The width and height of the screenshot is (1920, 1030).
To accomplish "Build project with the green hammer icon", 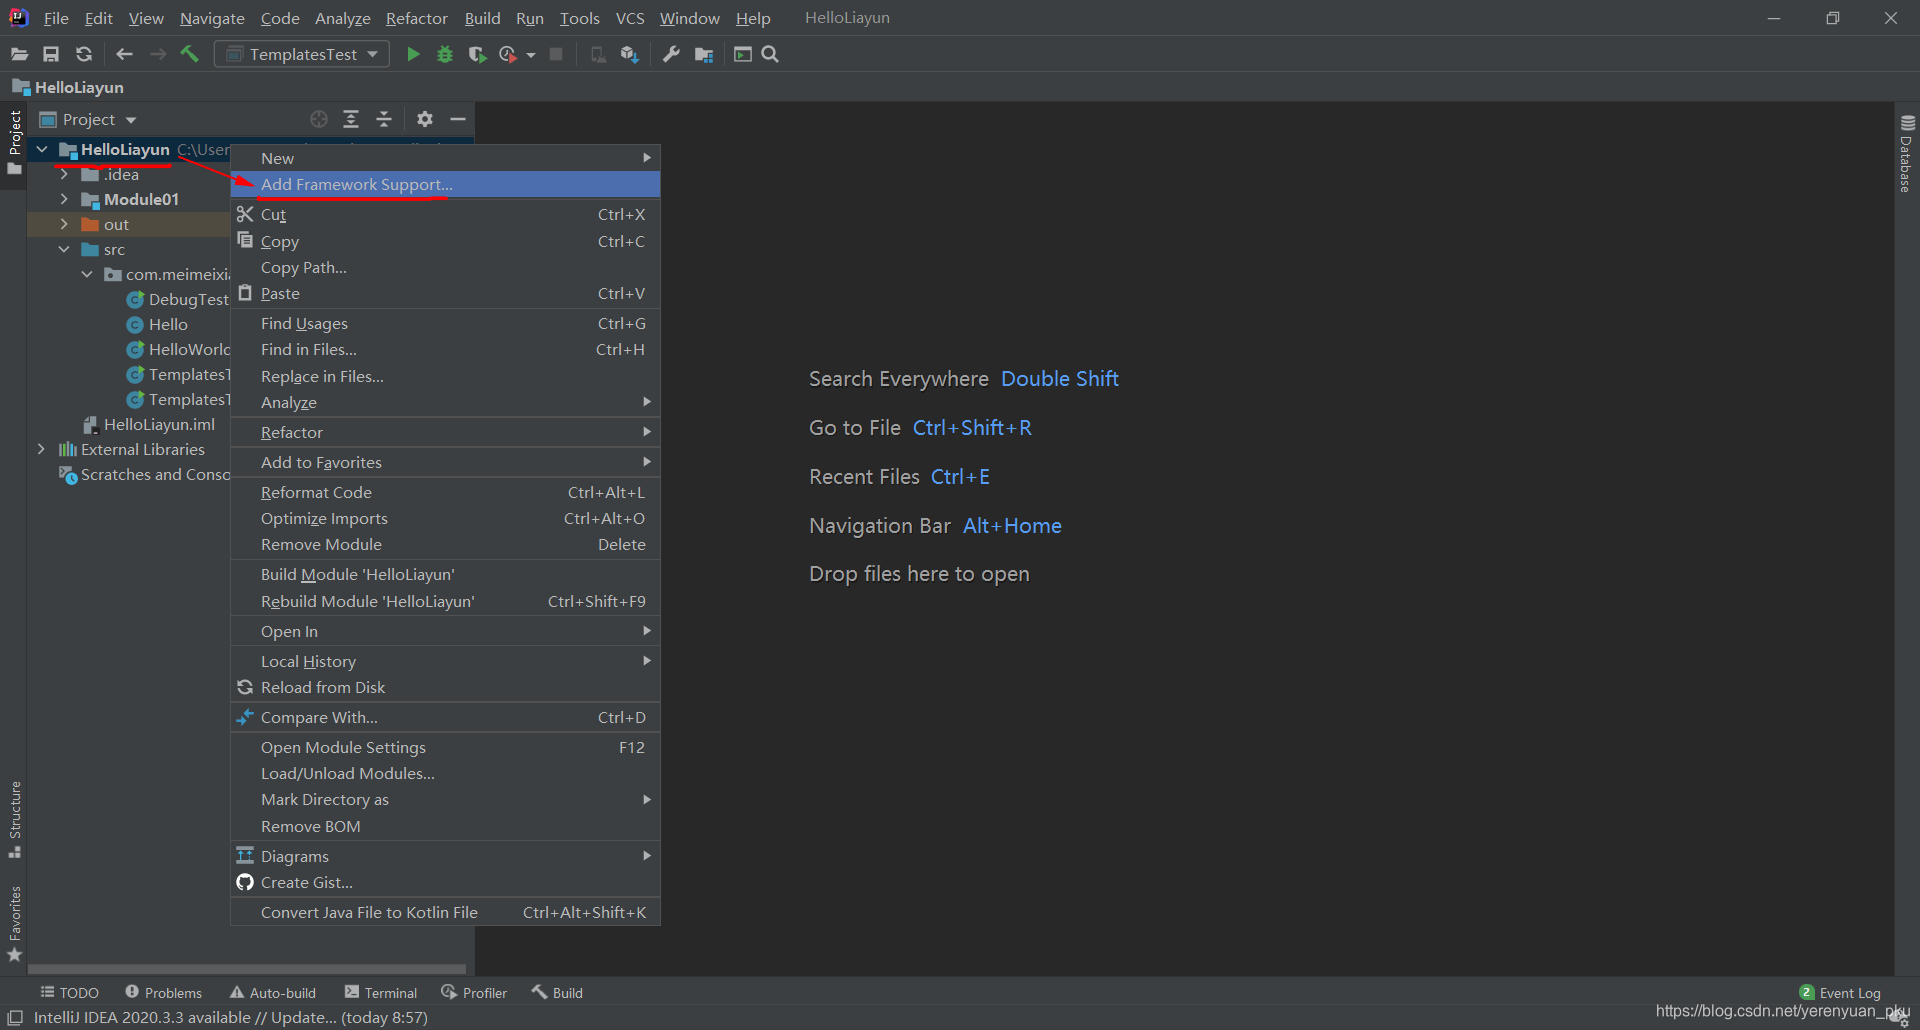I will click(x=190, y=54).
